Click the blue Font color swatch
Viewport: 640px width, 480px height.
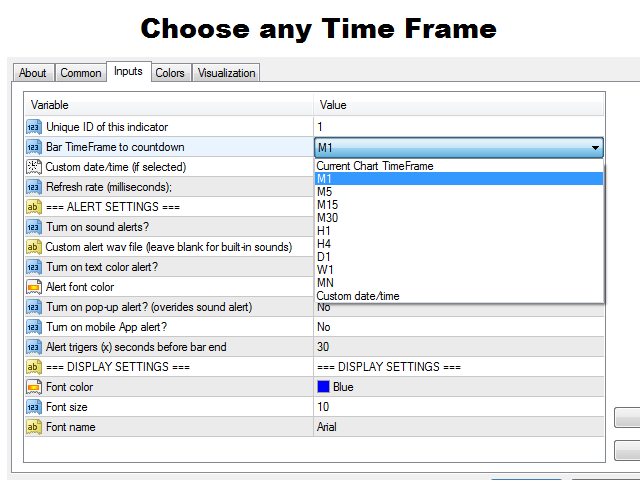[323, 387]
